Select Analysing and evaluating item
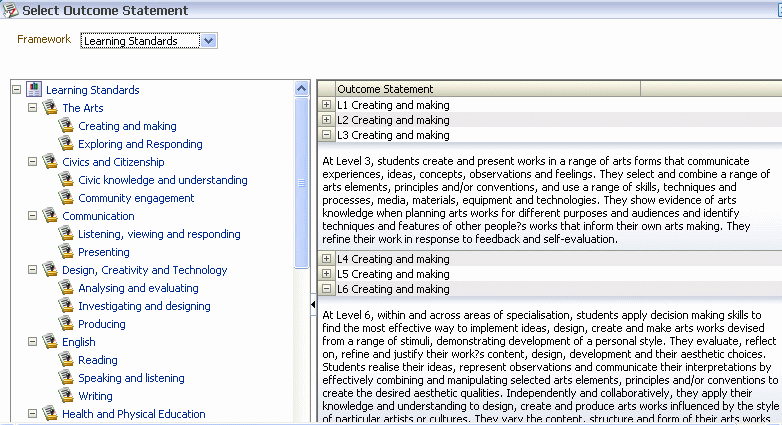 (x=138, y=288)
